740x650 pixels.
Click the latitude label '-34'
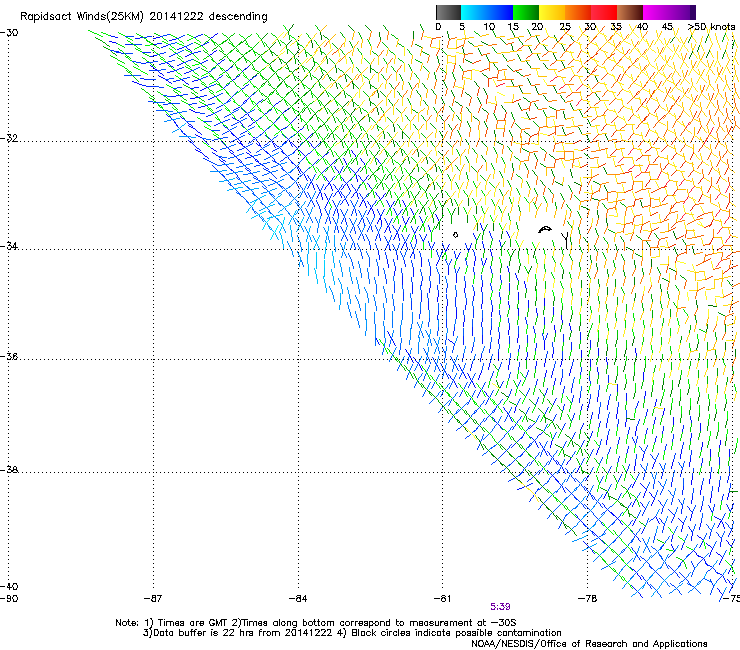point(9,246)
